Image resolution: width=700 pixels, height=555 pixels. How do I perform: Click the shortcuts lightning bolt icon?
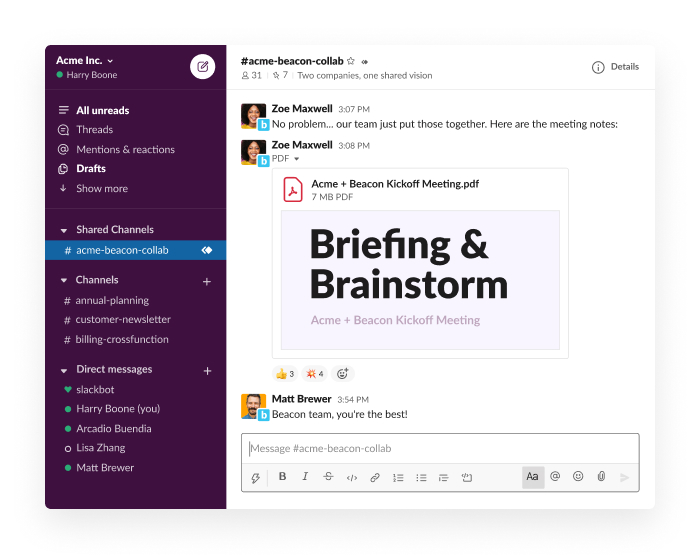pyautogui.click(x=256, y=478)
